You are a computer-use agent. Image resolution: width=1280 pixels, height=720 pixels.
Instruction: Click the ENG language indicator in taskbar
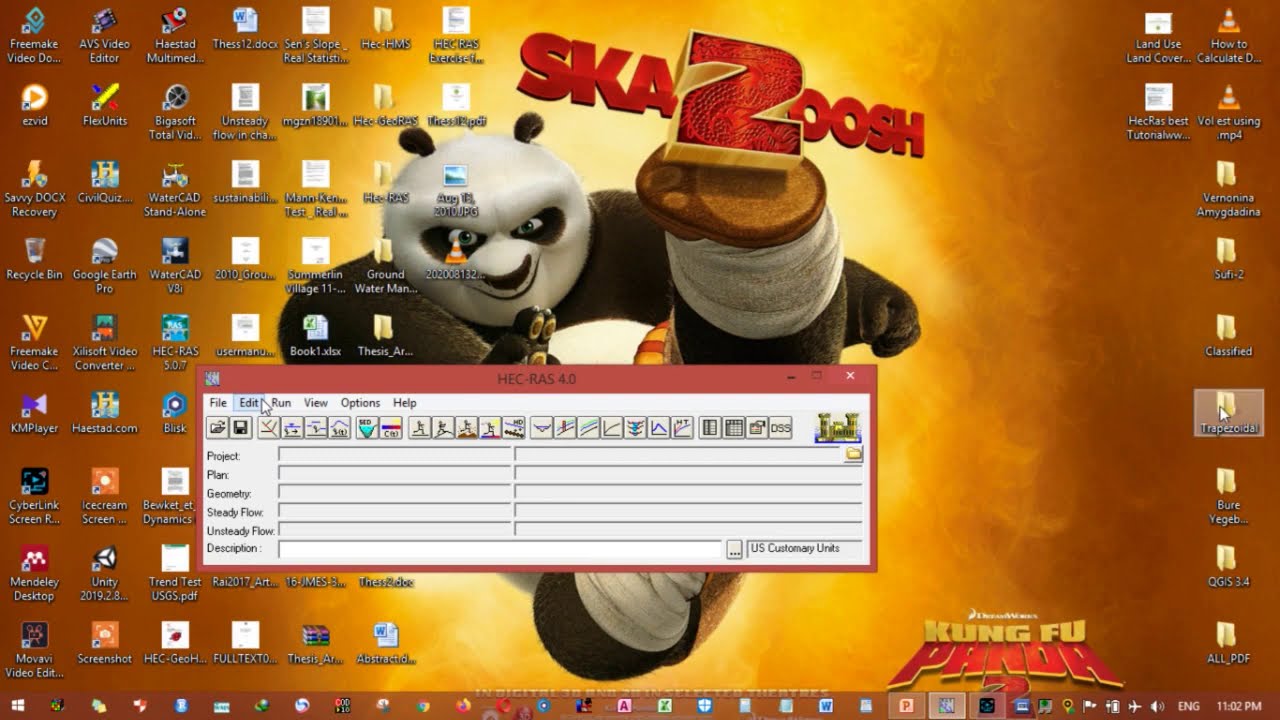(1189, 706)
